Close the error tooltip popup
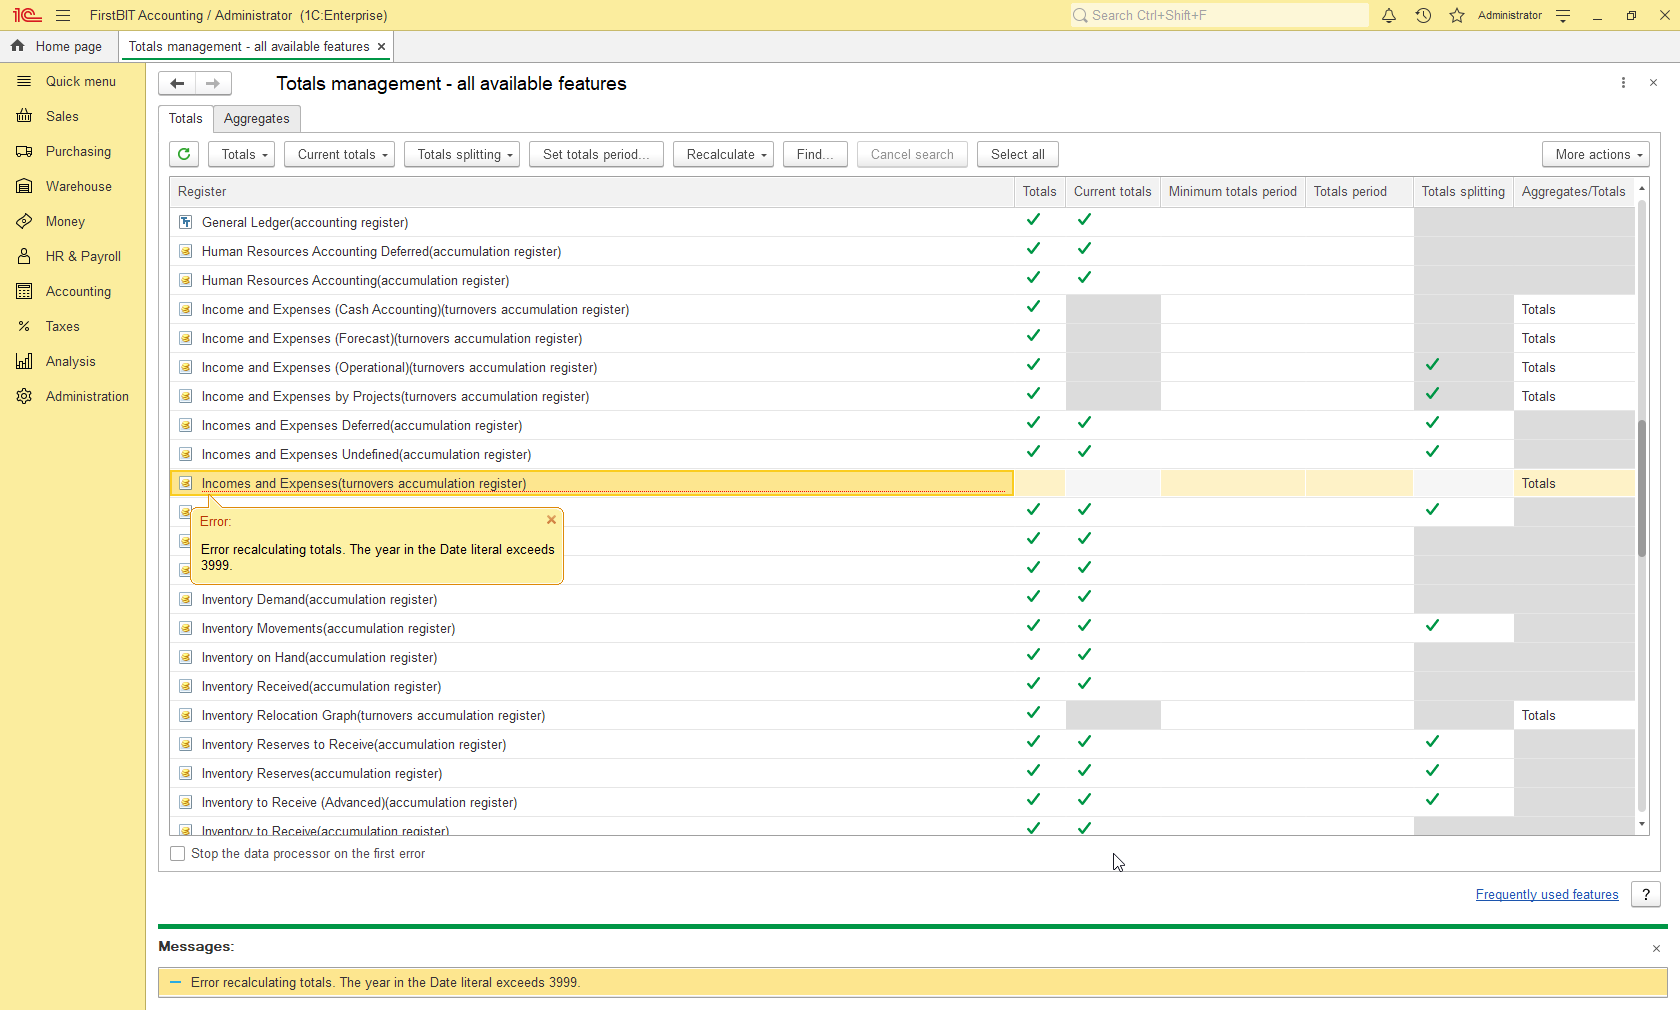The height and width of the screenshot is (1010, 1680). tap(551, 520)
